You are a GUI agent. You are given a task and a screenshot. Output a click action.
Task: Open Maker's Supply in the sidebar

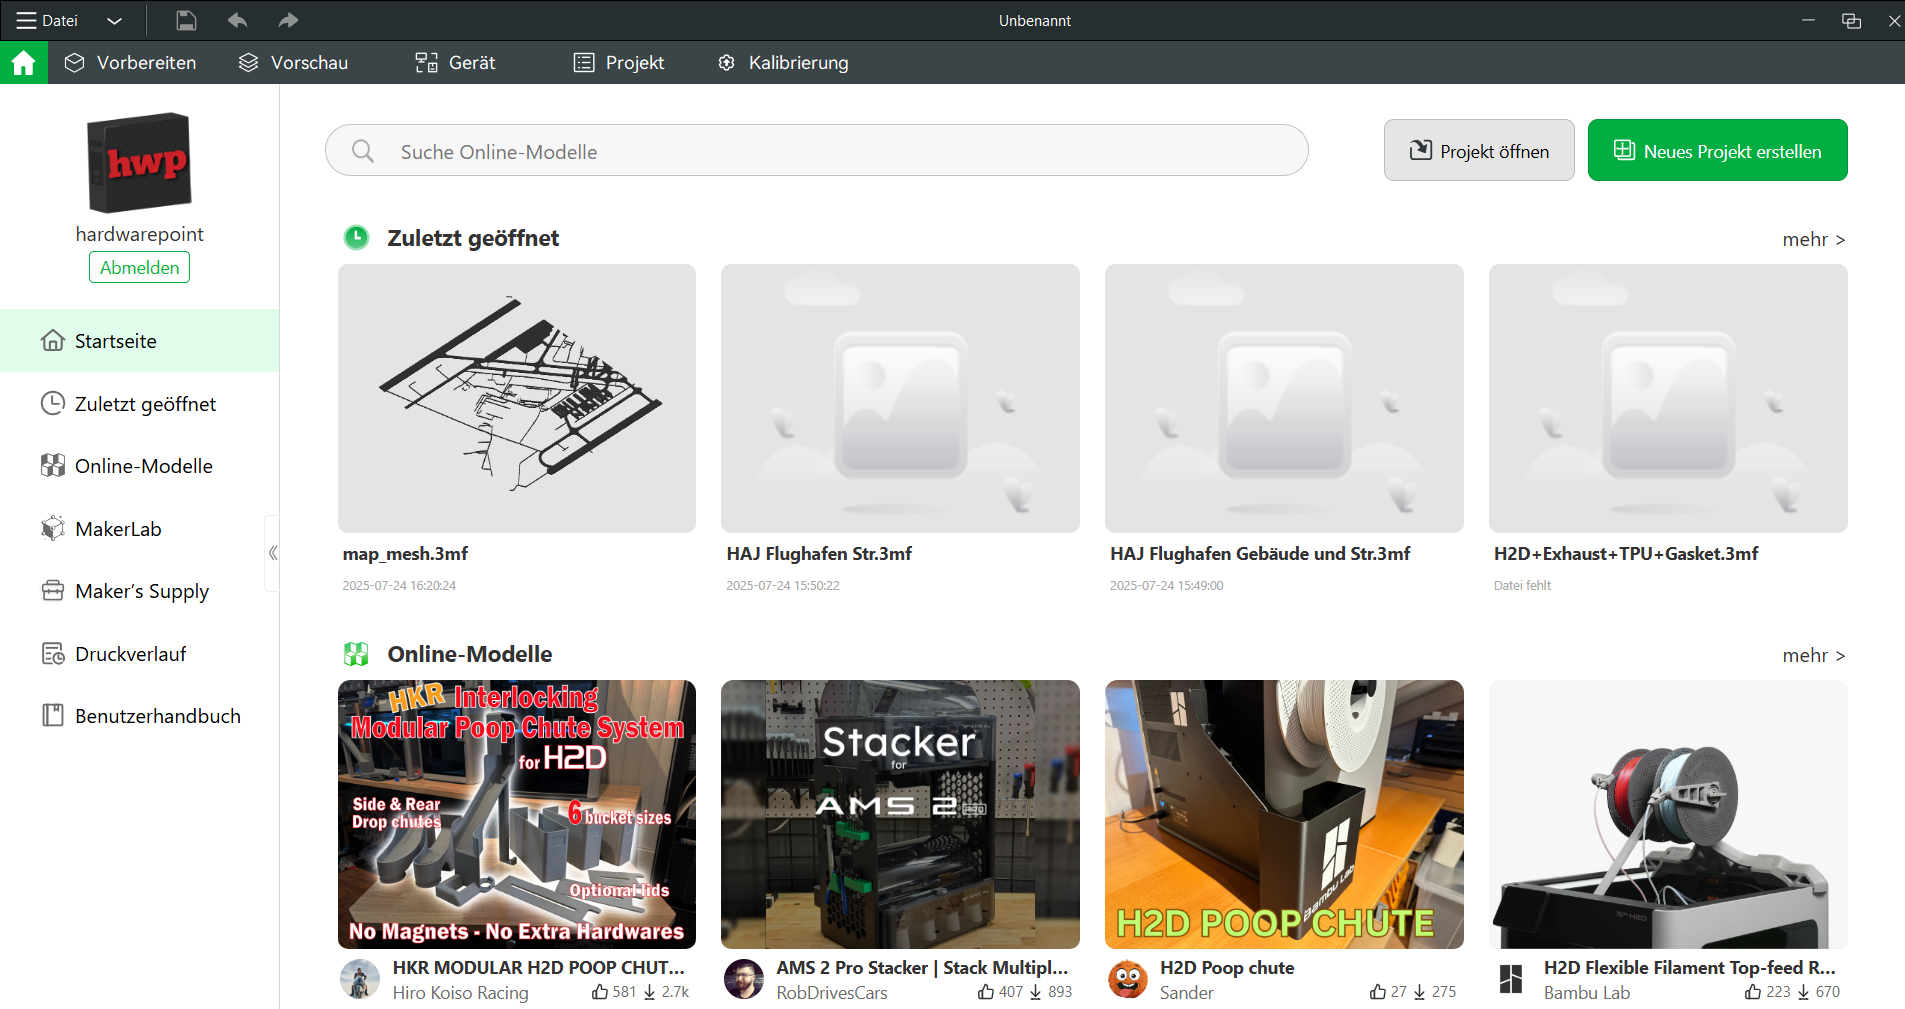pyautogui.click(x=139, y=591)
